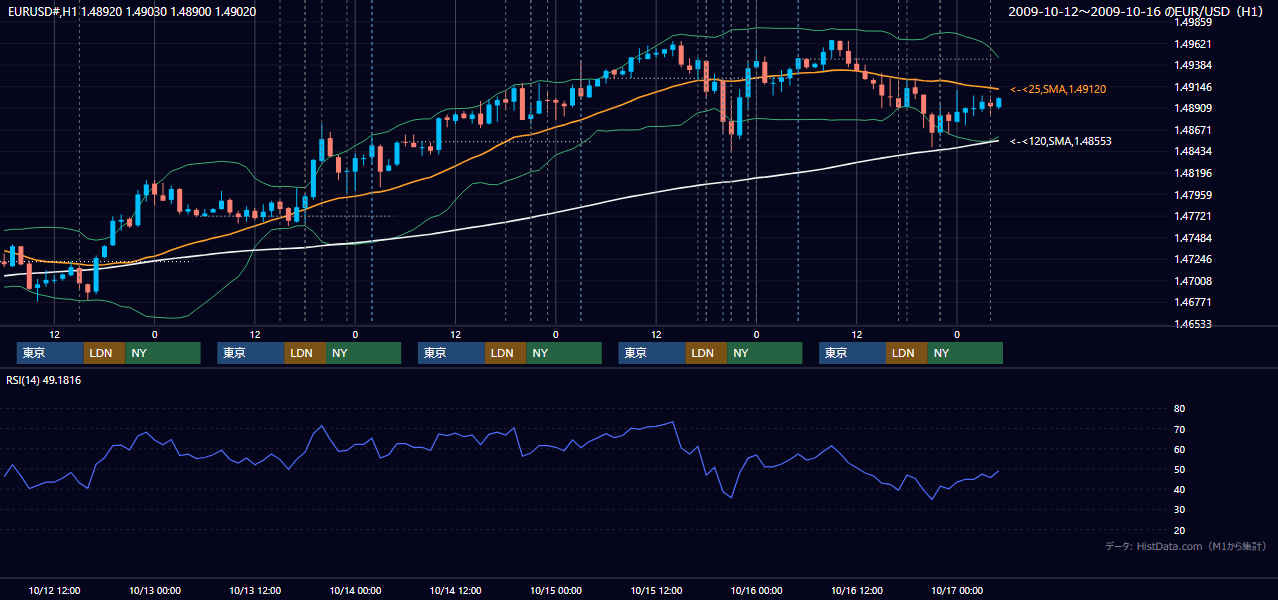The image size is (1278, 600).
Task: Click price axis label 1.47959
Action: [1193, 195]
